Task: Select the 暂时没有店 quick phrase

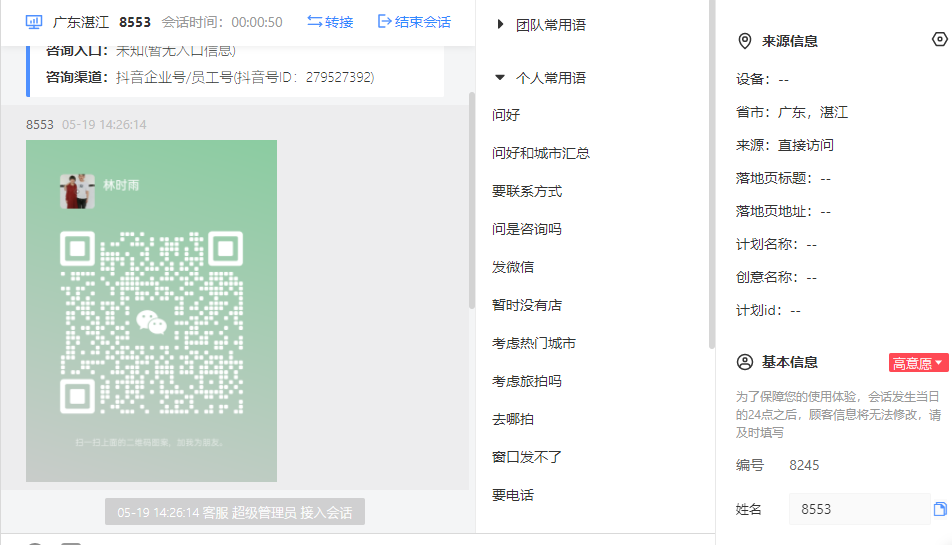Action: [526, 305]
